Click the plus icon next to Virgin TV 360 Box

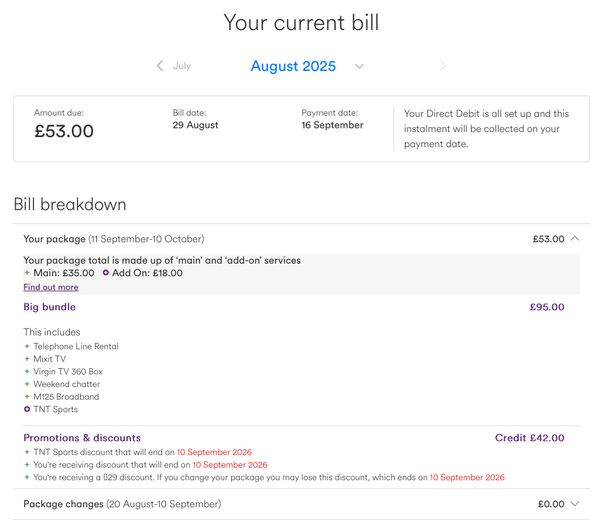coord(27,371)
